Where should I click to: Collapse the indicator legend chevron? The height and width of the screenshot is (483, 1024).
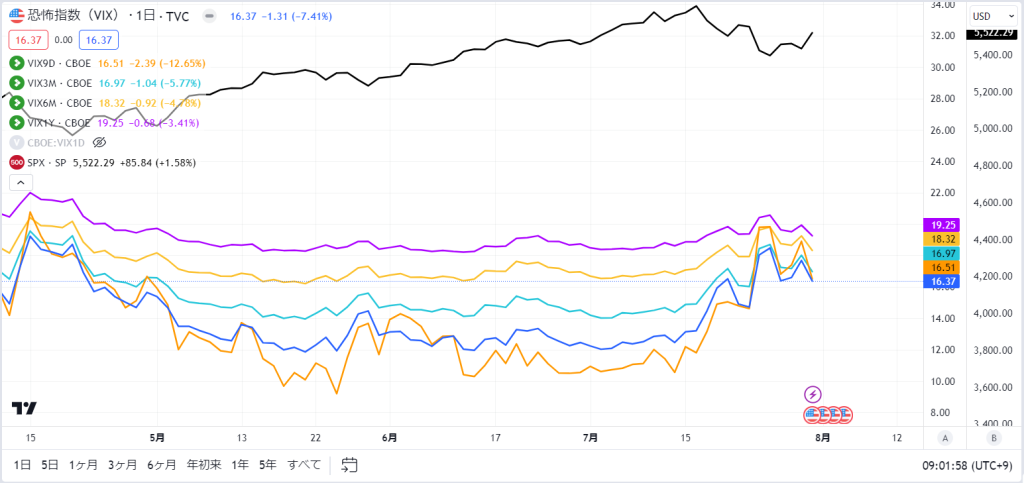(x=19, y=183)
